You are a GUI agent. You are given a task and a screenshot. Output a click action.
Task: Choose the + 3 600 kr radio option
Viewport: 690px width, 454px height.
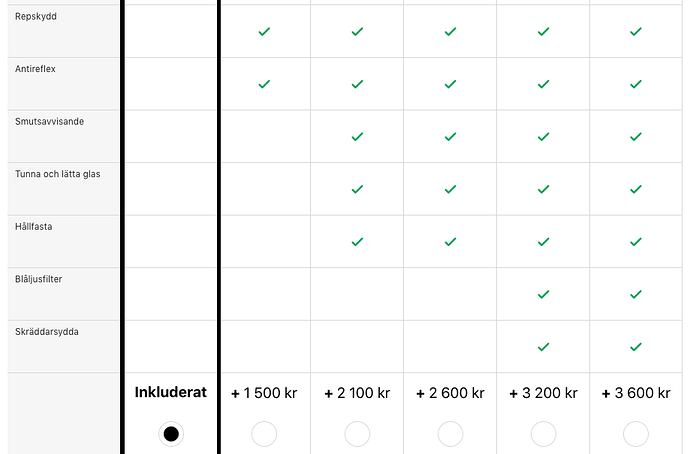[x=636, y=433]
